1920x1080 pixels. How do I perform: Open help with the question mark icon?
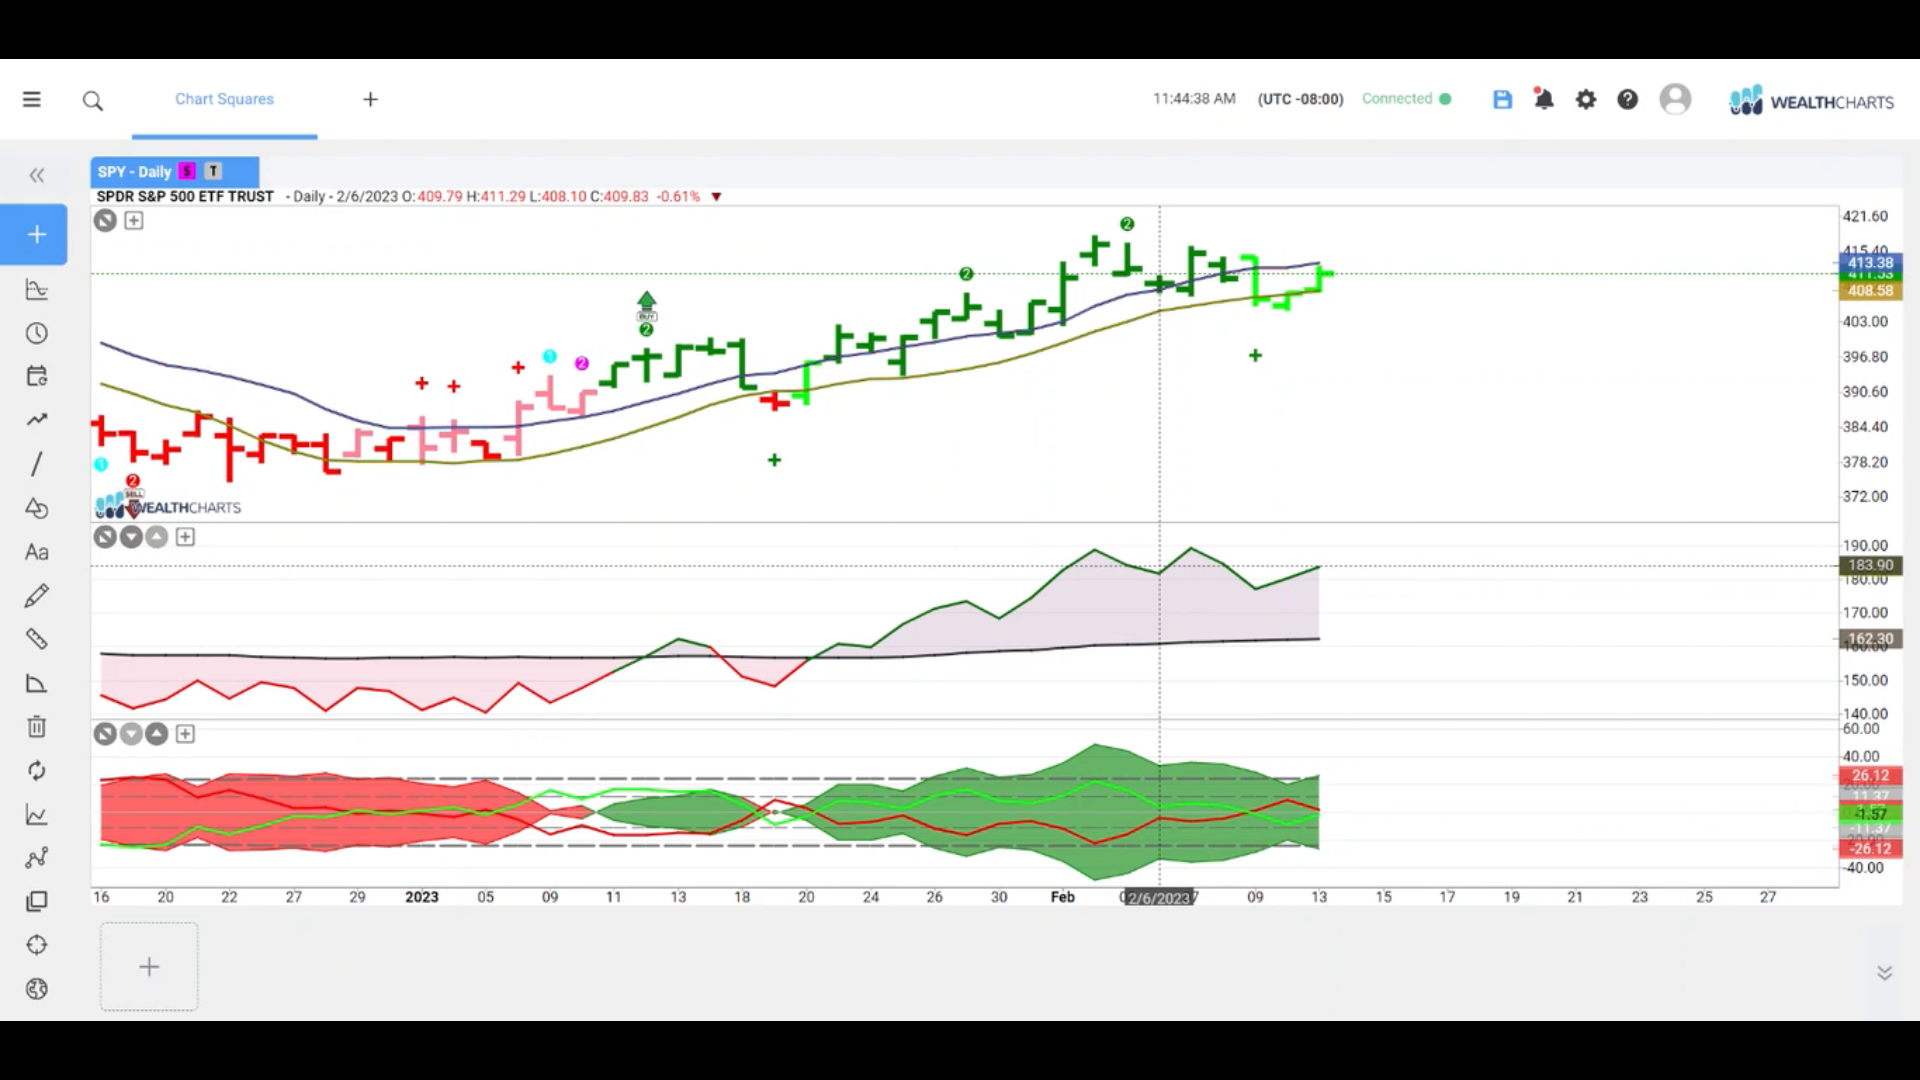click(1628, 99)
